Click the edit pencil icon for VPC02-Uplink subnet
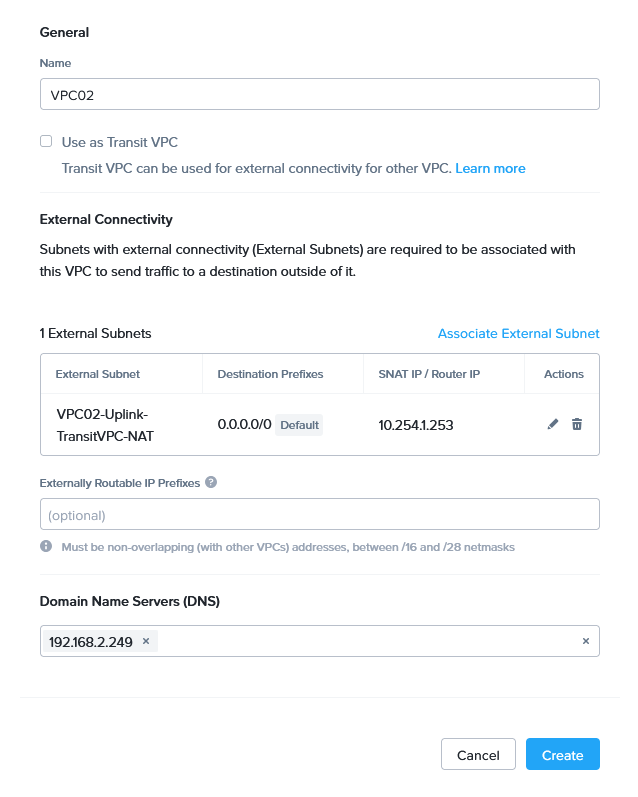Viewport: 638px width, 797px height. point(553,424)
